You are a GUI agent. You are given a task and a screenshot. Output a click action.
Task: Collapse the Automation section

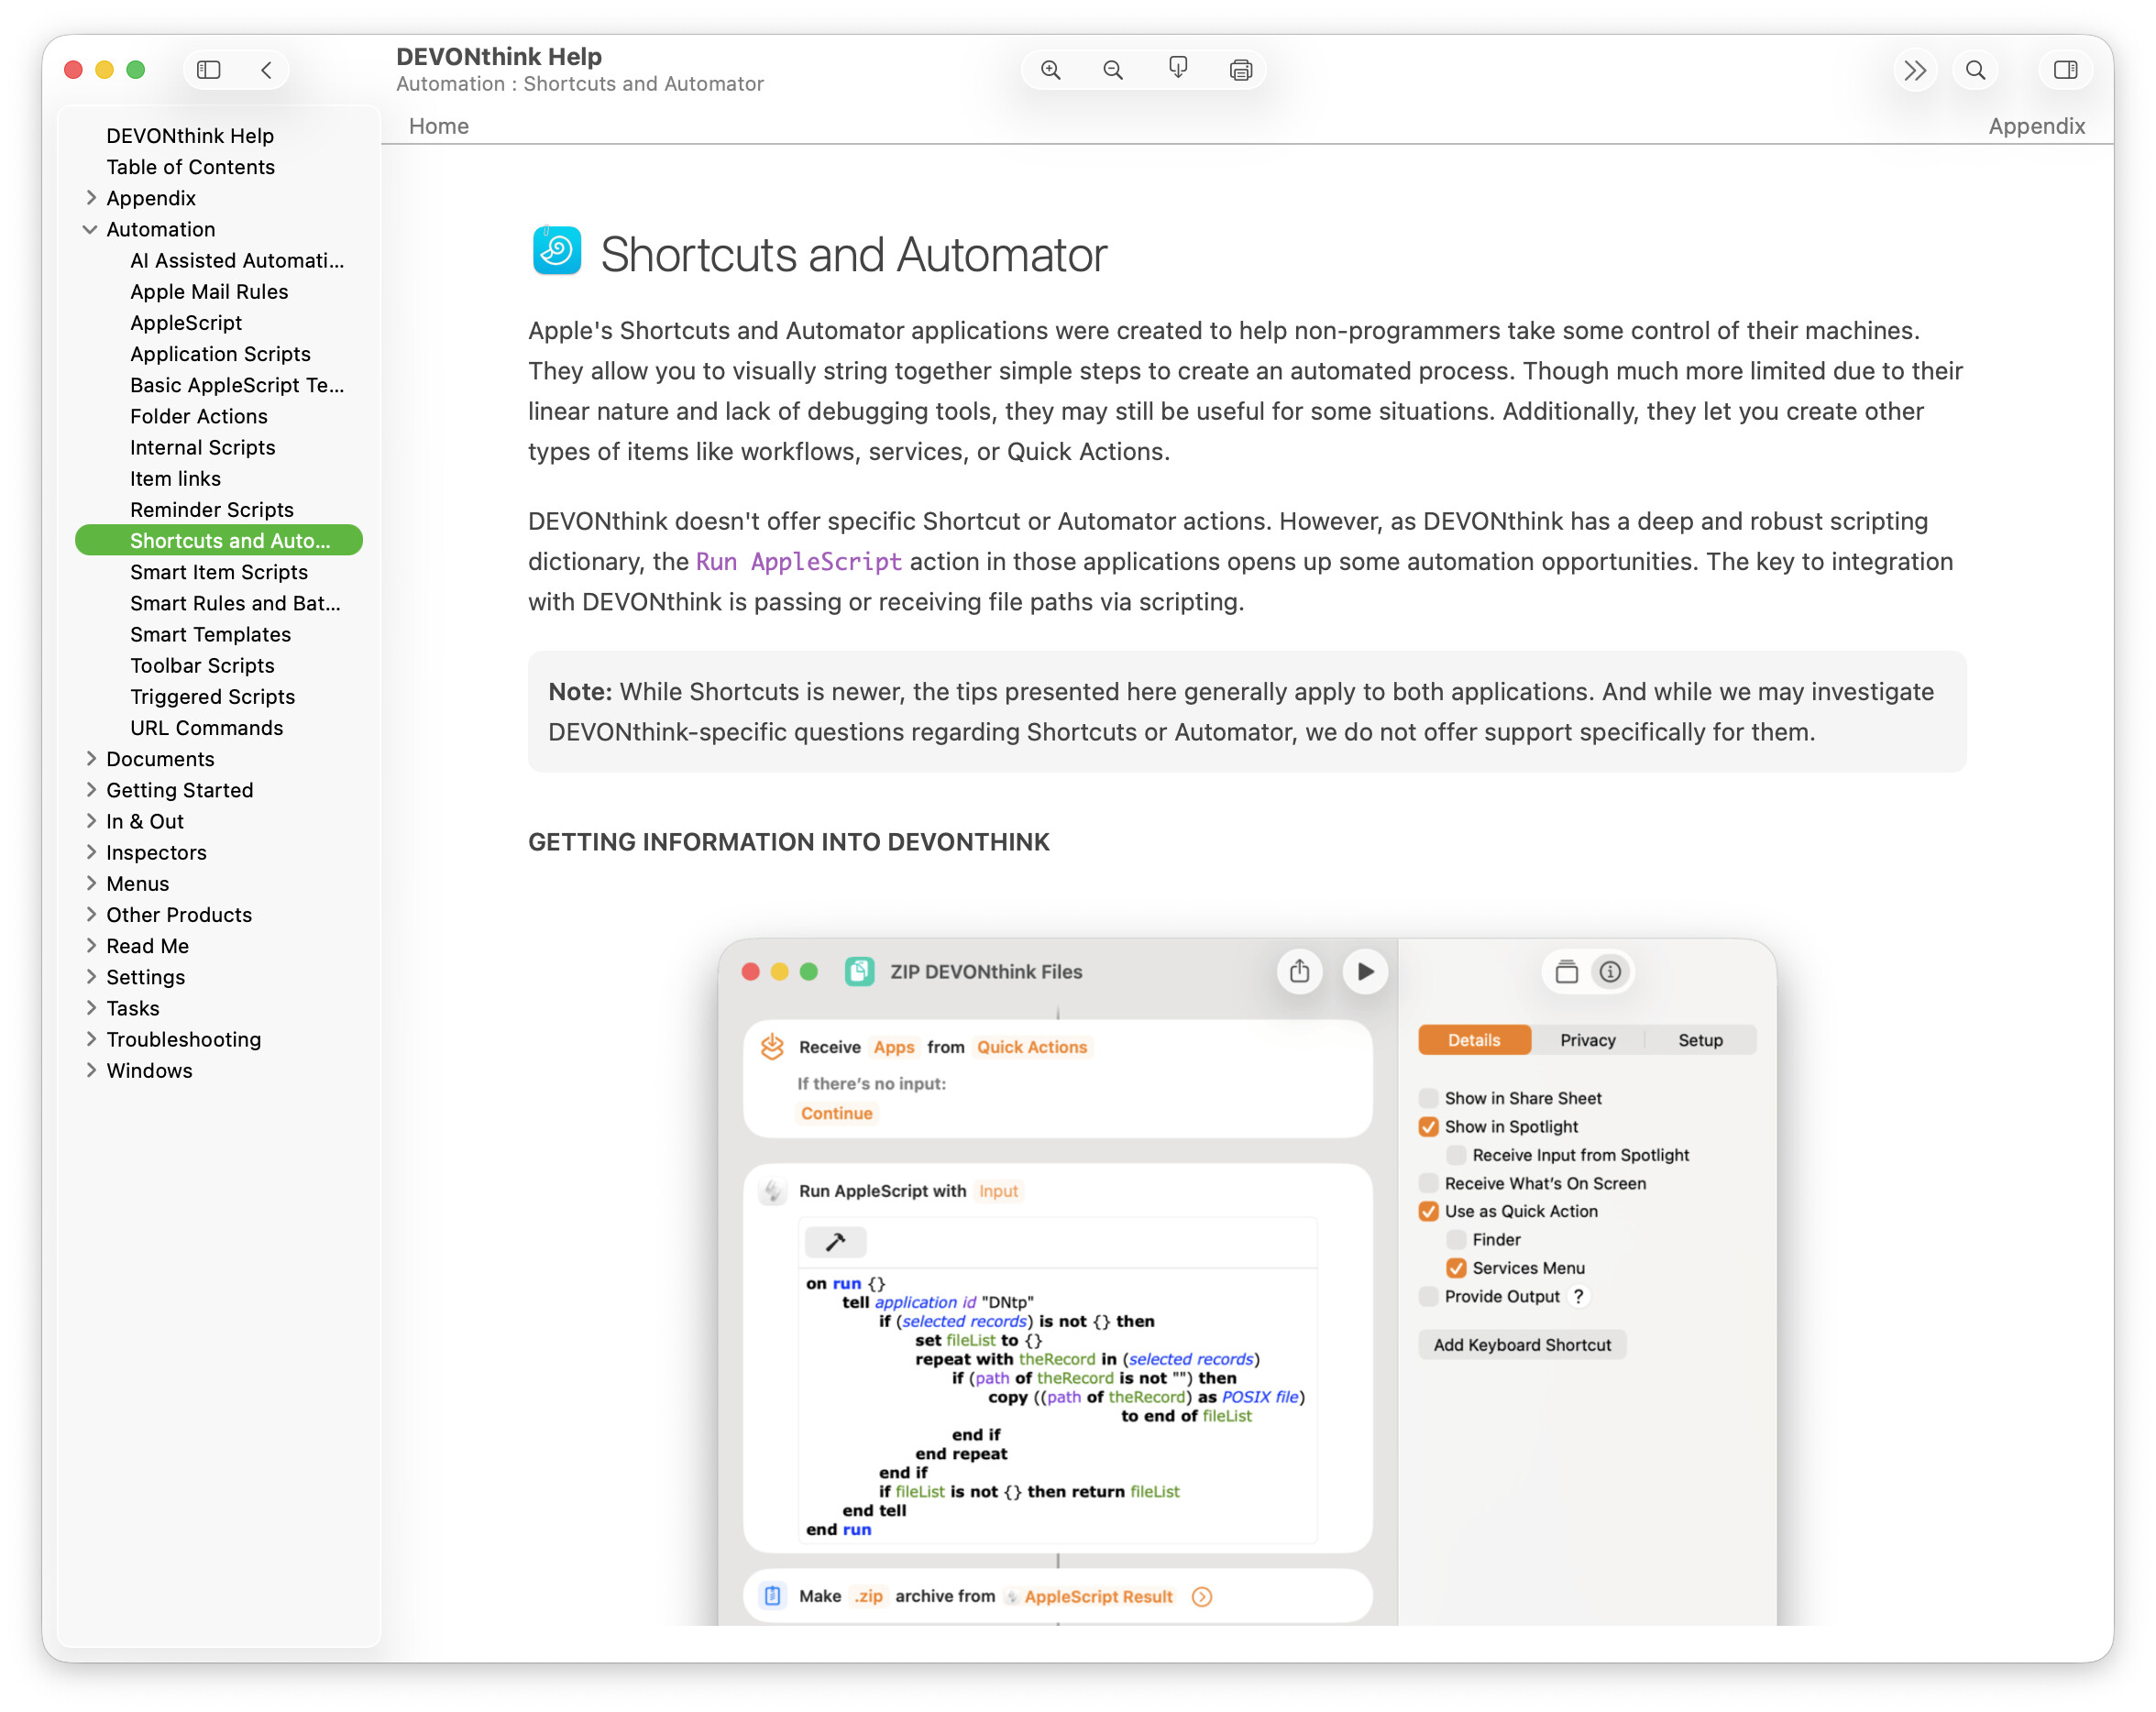click(x=90, y=229)
